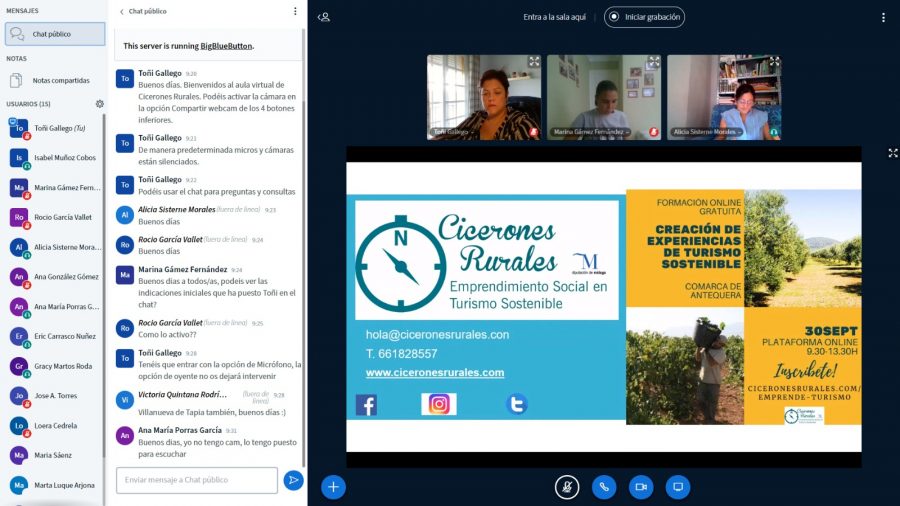Select user Gracy Martos Roda
This screenshot has width=900, height=506.
point(55,366)
